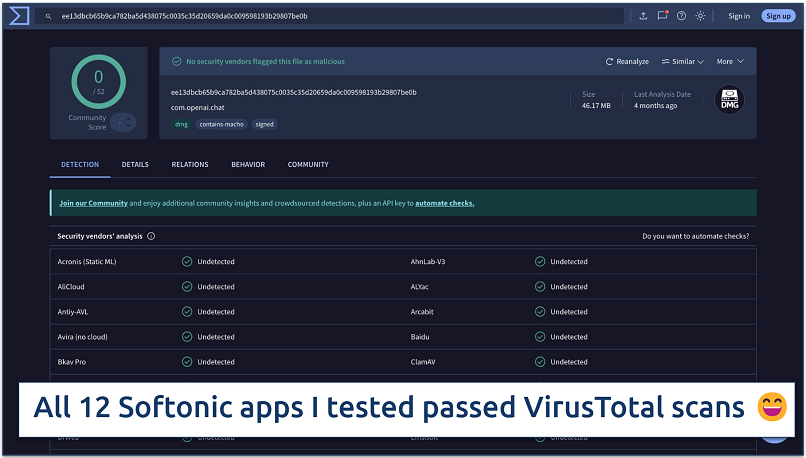Open the notifications chat icon
This screenshot has height=458, width=806.
[662, 15]
